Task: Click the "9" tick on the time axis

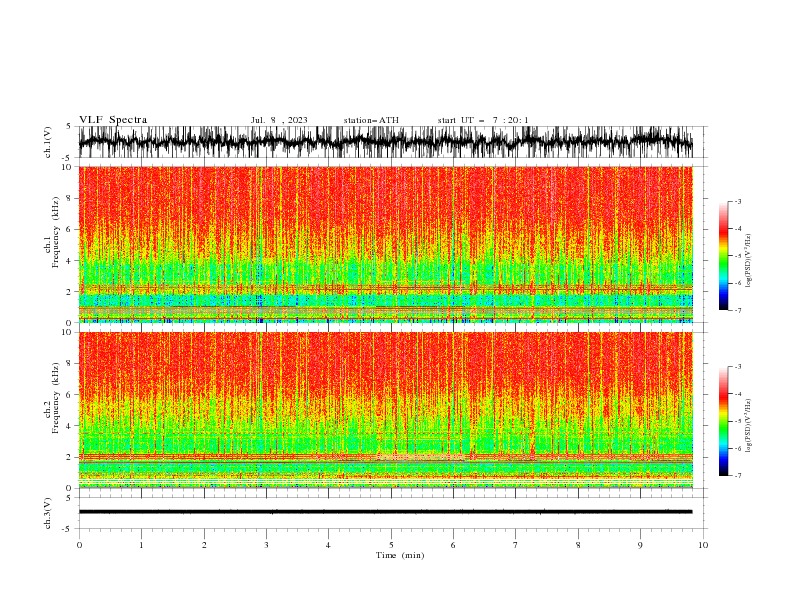Action: [x=640, y=545]
